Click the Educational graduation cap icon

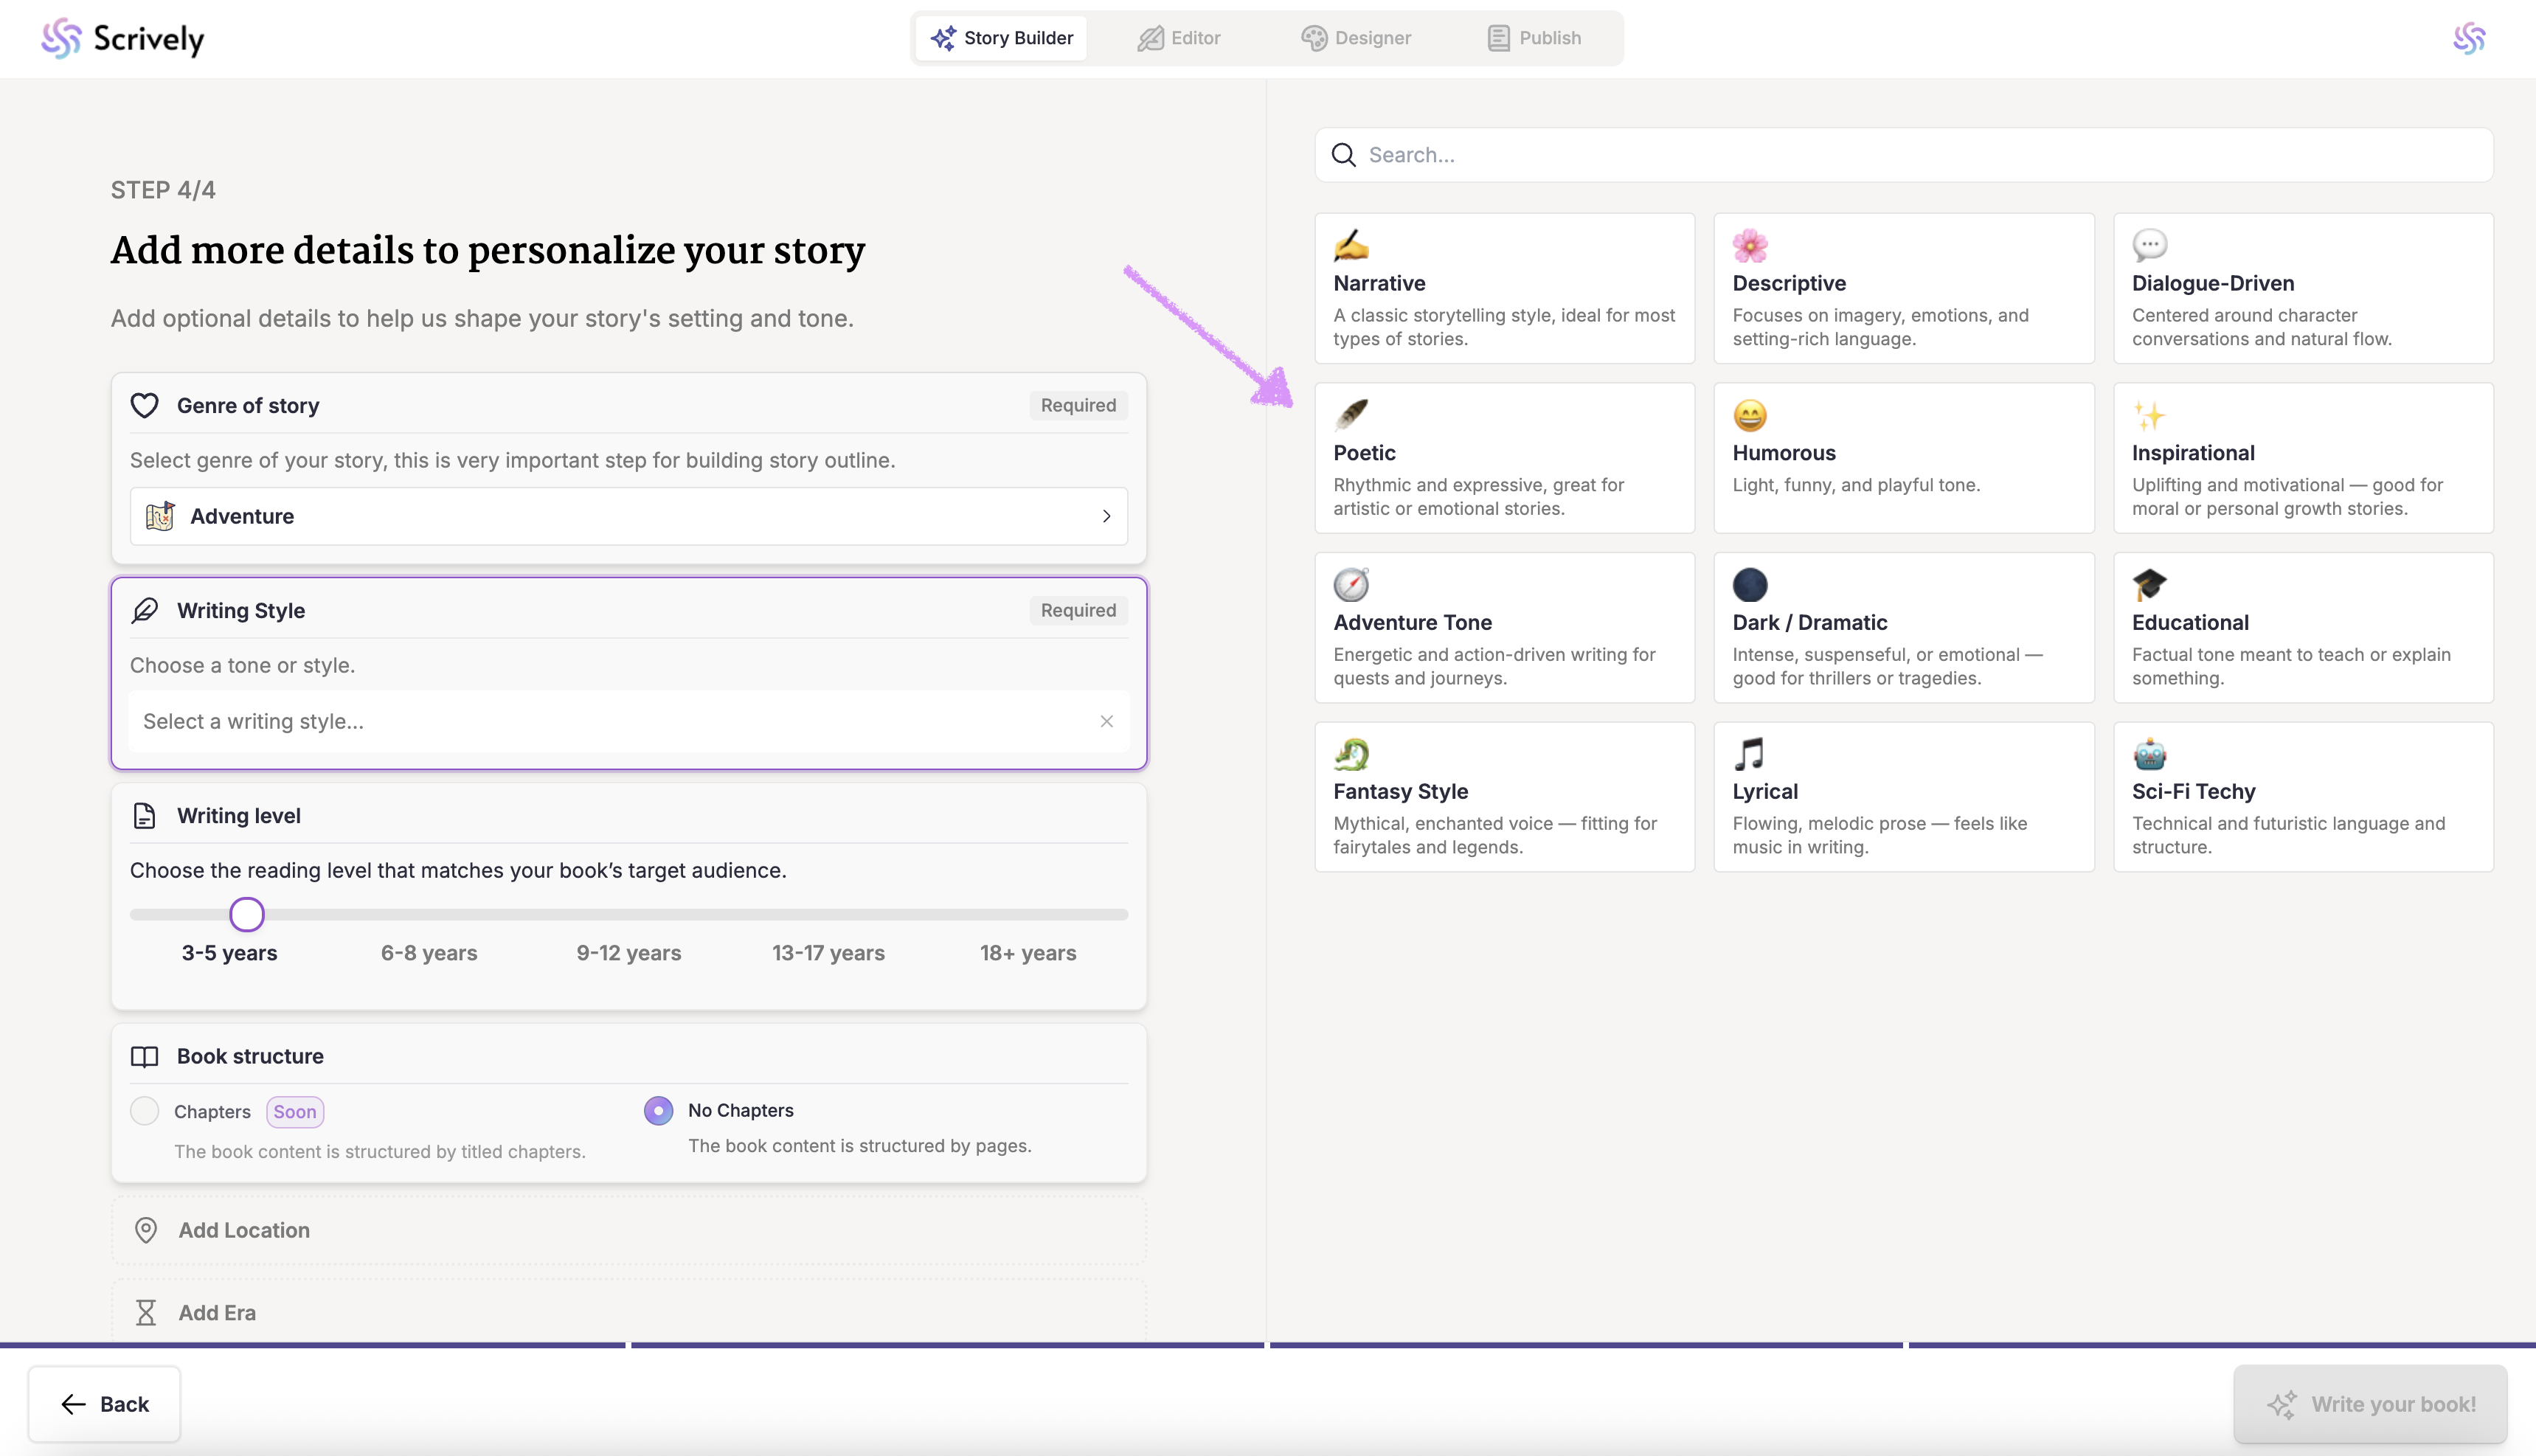click(x=2149, y=584)
